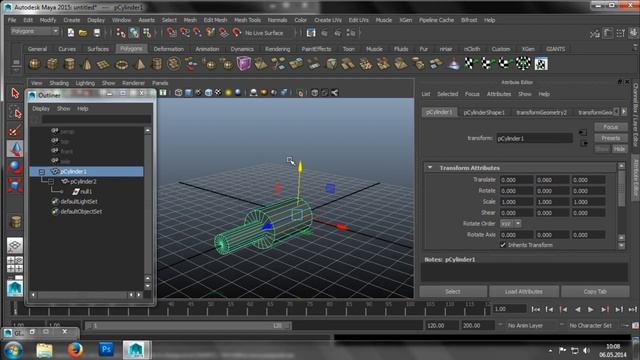Screen dimensions: 640x360
Task: Click the polygon plane shelf icon
Action: tap(104, 64)
